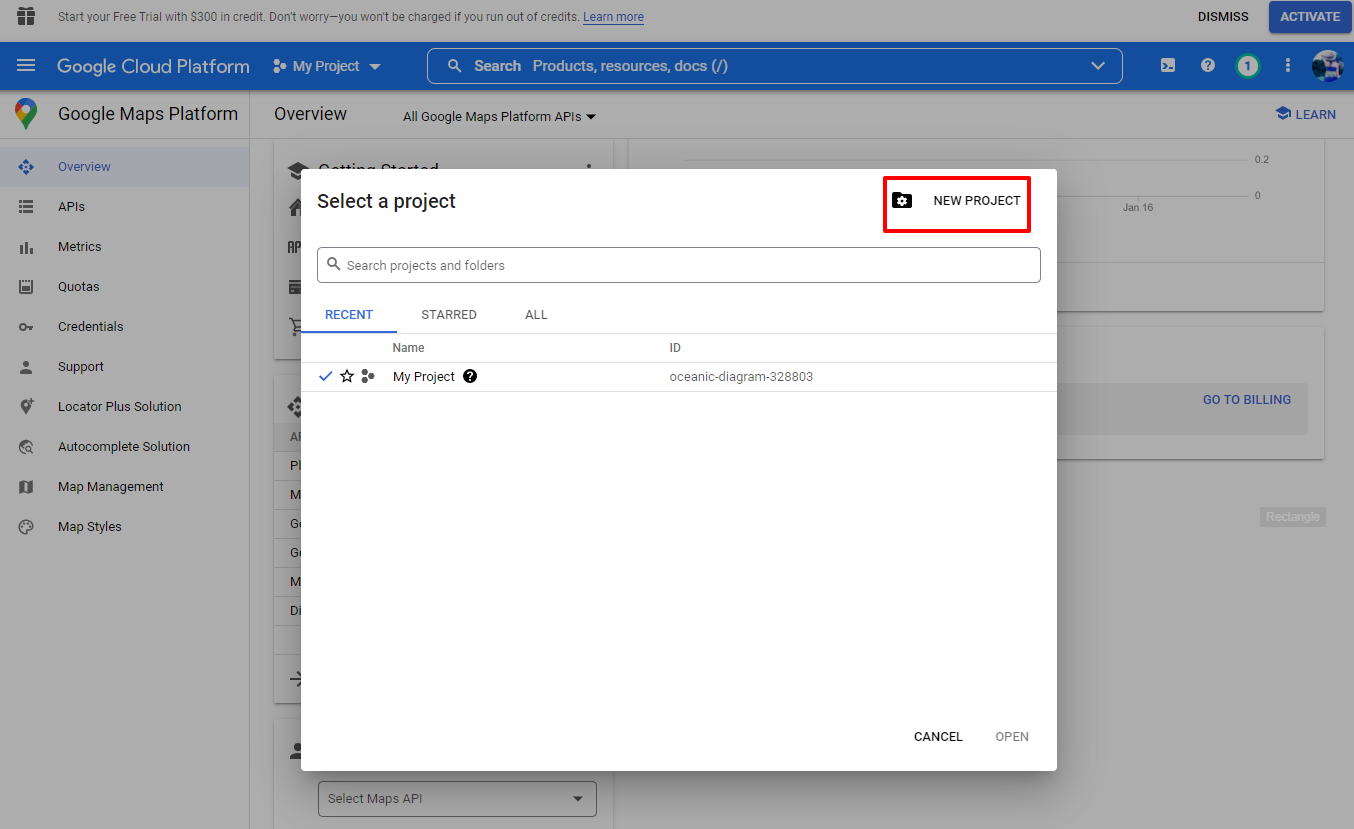Open the help question mark icon
The image size is (1354, 829).
(x=1208, y=66)
